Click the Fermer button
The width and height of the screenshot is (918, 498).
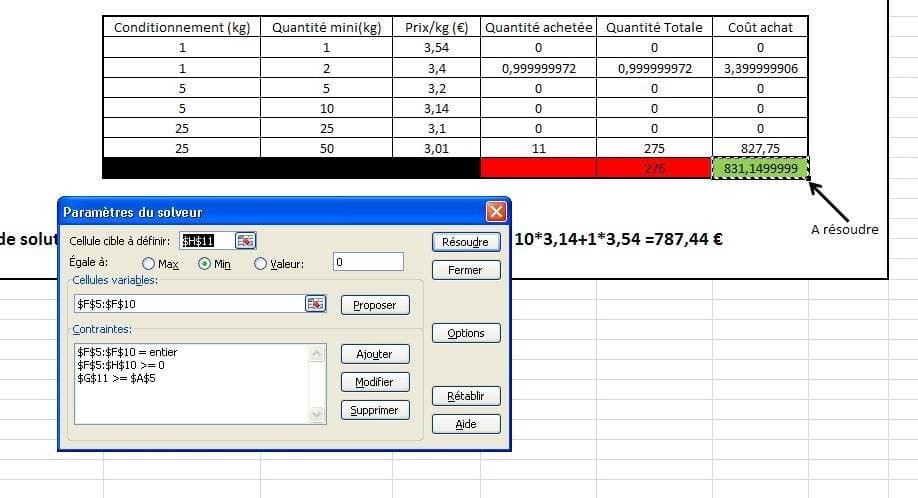tap(465, 270)
